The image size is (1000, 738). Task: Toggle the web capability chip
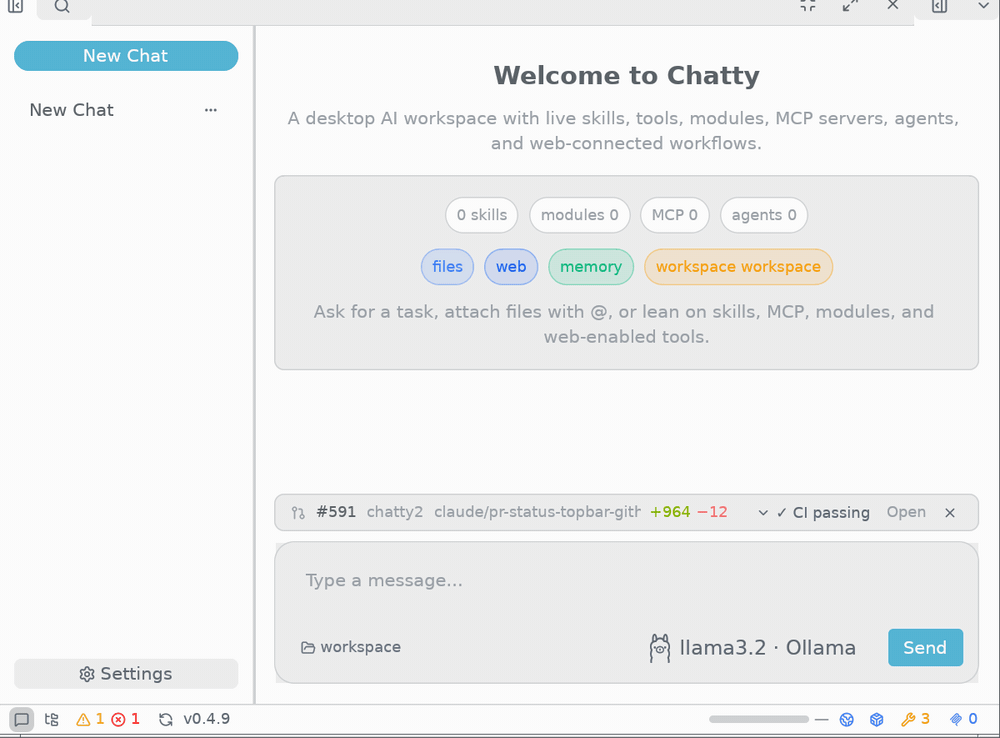(x=511, y=267)
